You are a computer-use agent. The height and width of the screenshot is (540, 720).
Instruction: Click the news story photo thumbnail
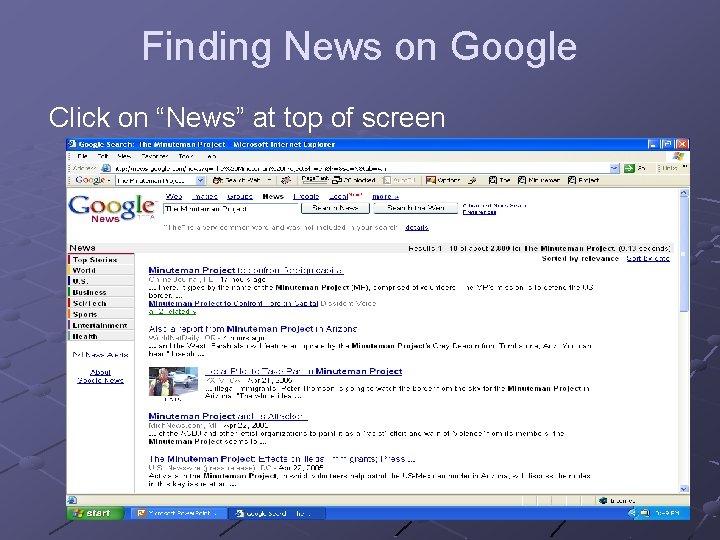pos(173,381)
